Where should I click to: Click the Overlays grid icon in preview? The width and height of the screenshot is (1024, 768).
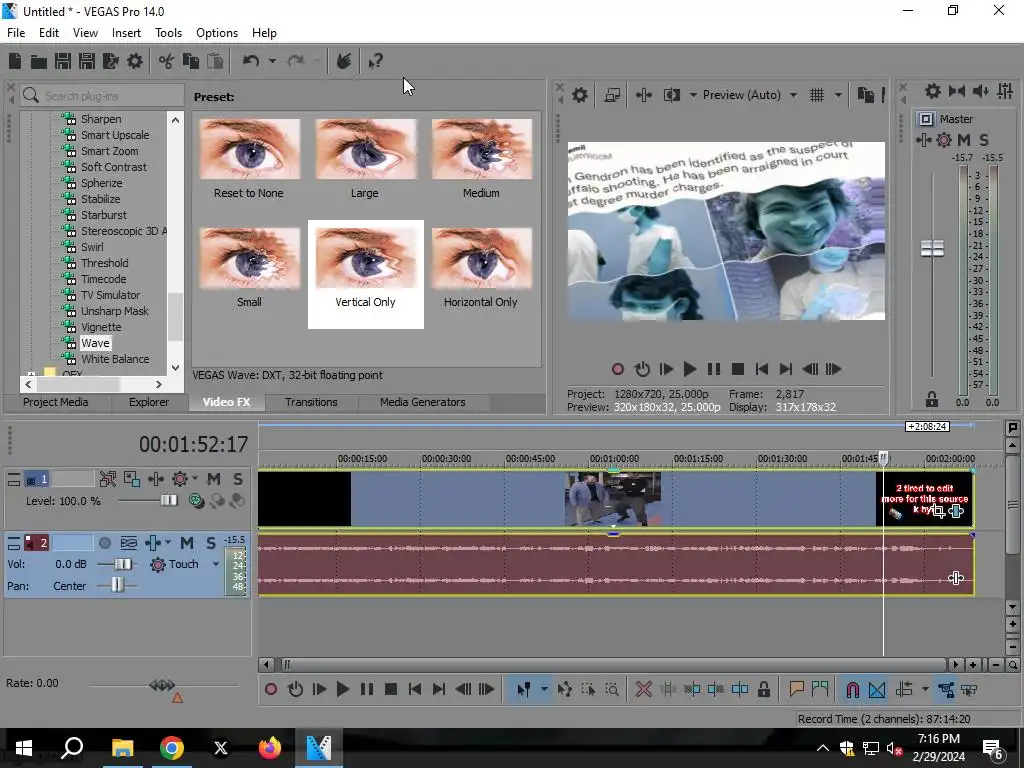[817, 95]
